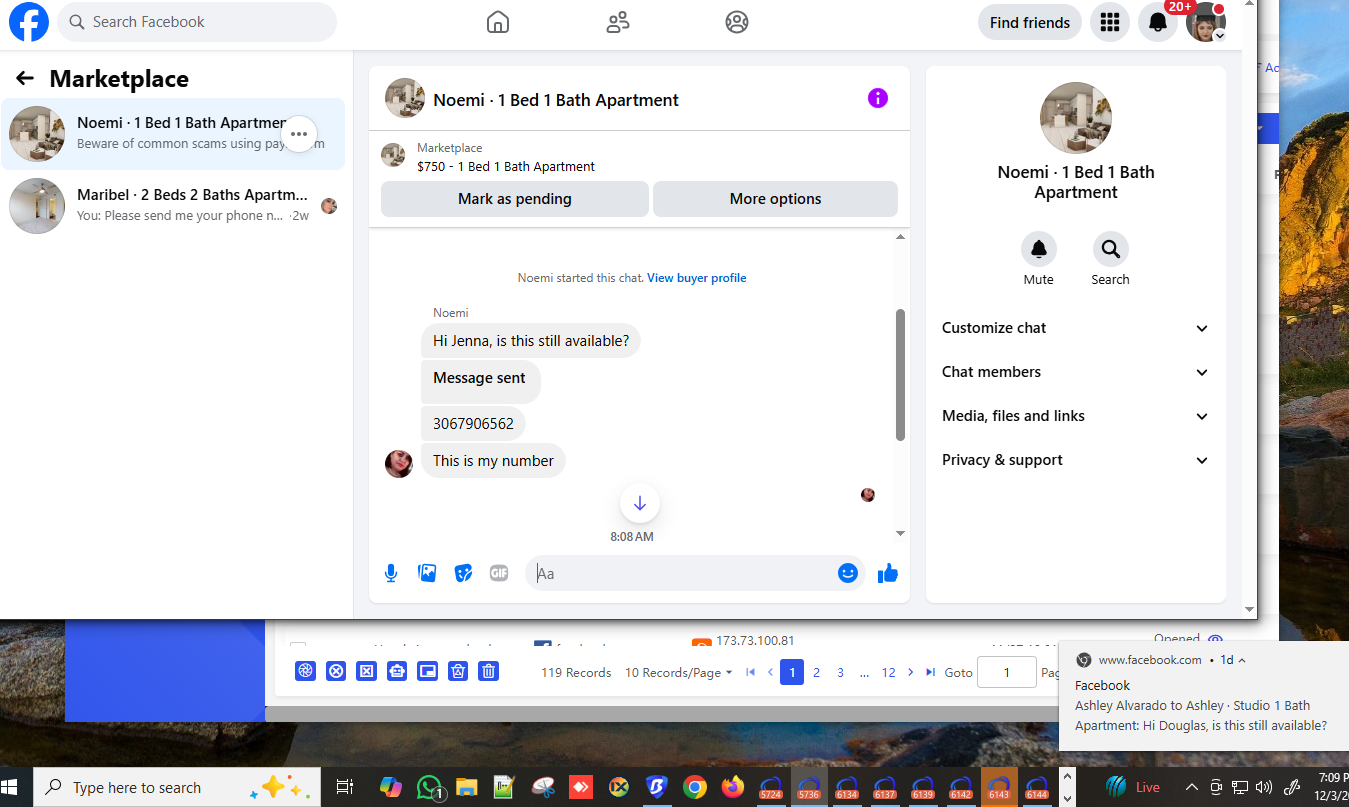1349x807 pixels.
Task: Click the "$750 - 1 Bed 1 Bath Apartment" listing text
Action: click(x=506, y=167)
